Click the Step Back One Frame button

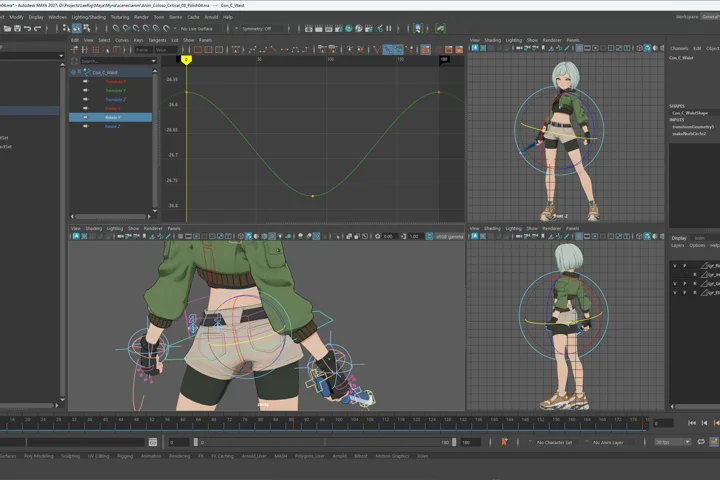coord(704,423)
